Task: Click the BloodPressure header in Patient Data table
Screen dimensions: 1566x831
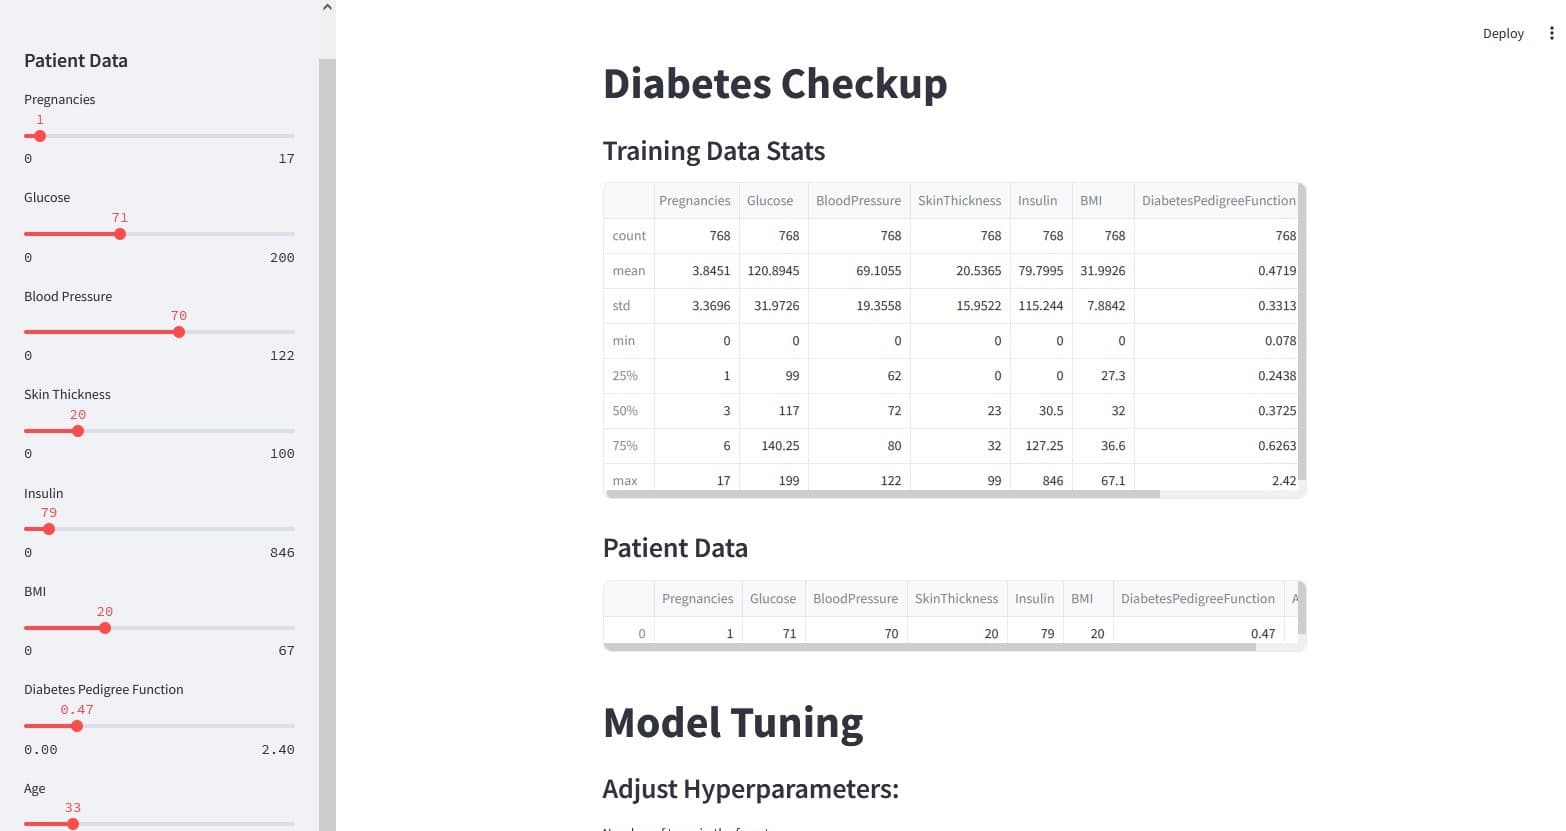Action: [855, 598]
